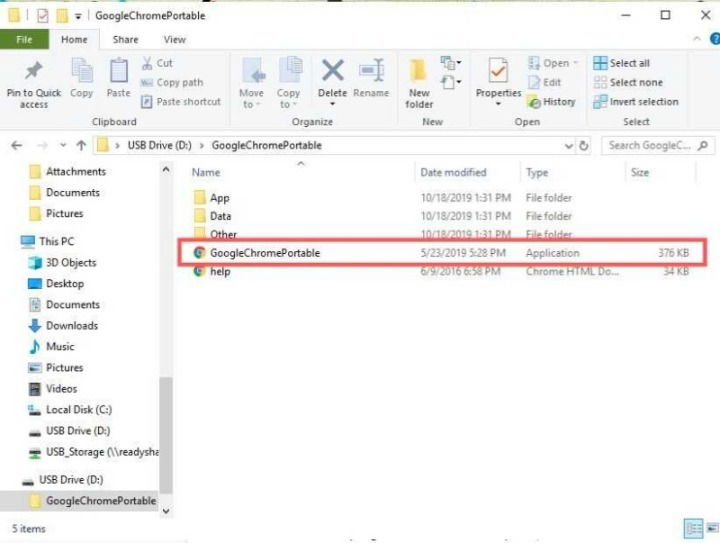
Task: Click Select none in ribbon
Action: click(628, 83)
